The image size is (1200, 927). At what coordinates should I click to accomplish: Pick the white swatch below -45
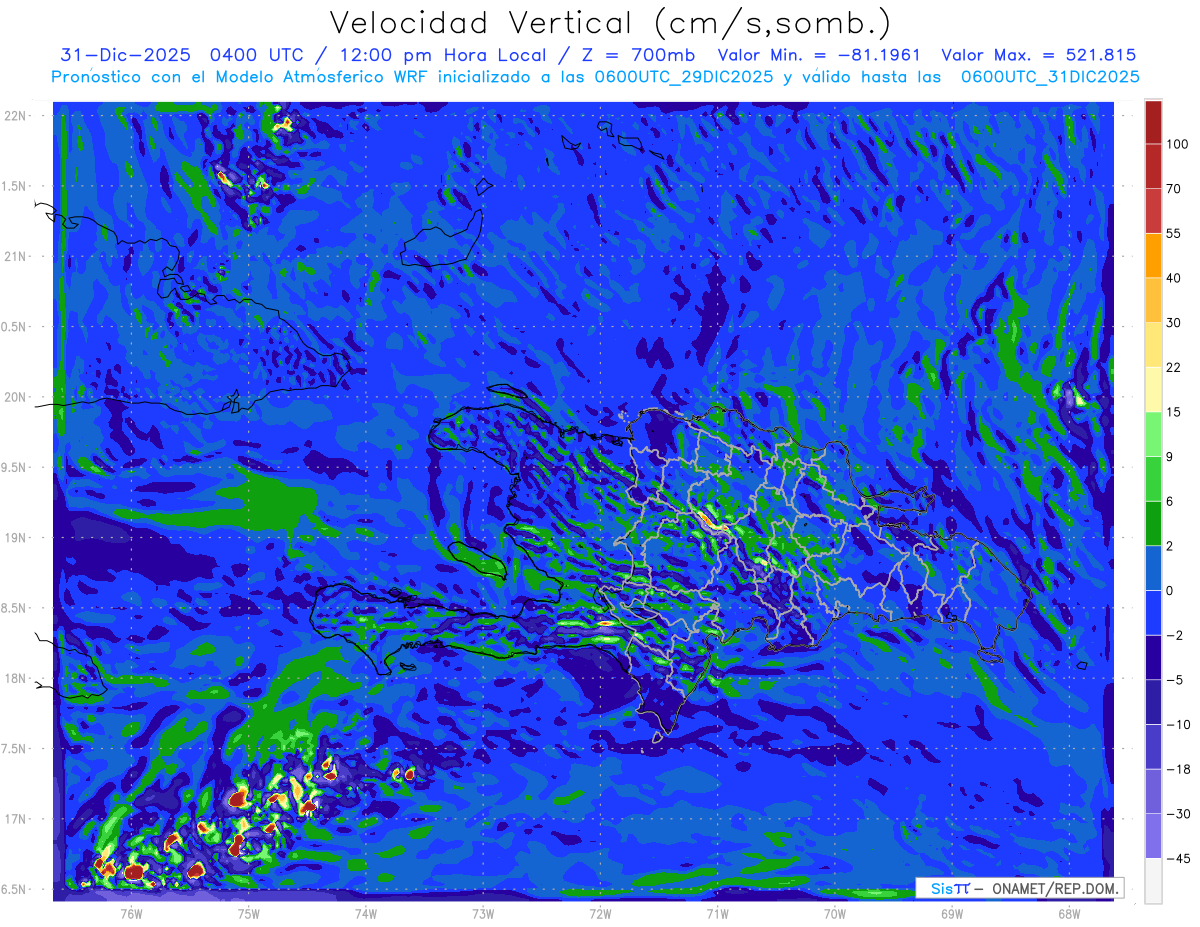(x=1153, y=880)
